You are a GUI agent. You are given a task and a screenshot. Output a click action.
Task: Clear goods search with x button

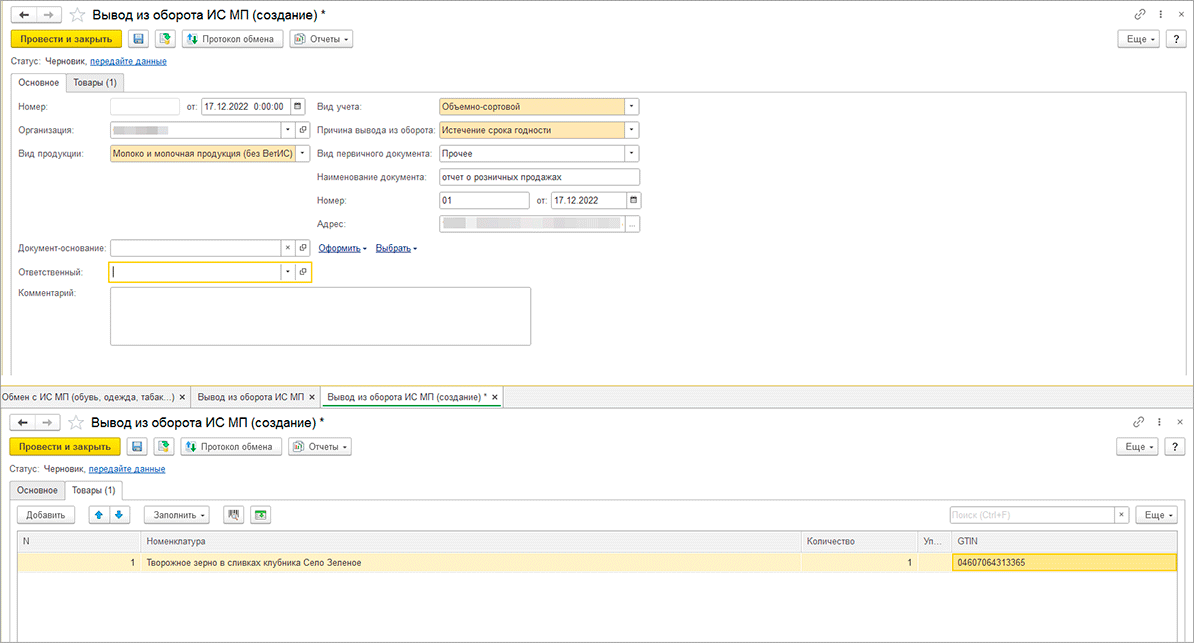[x=1122, y=515]
